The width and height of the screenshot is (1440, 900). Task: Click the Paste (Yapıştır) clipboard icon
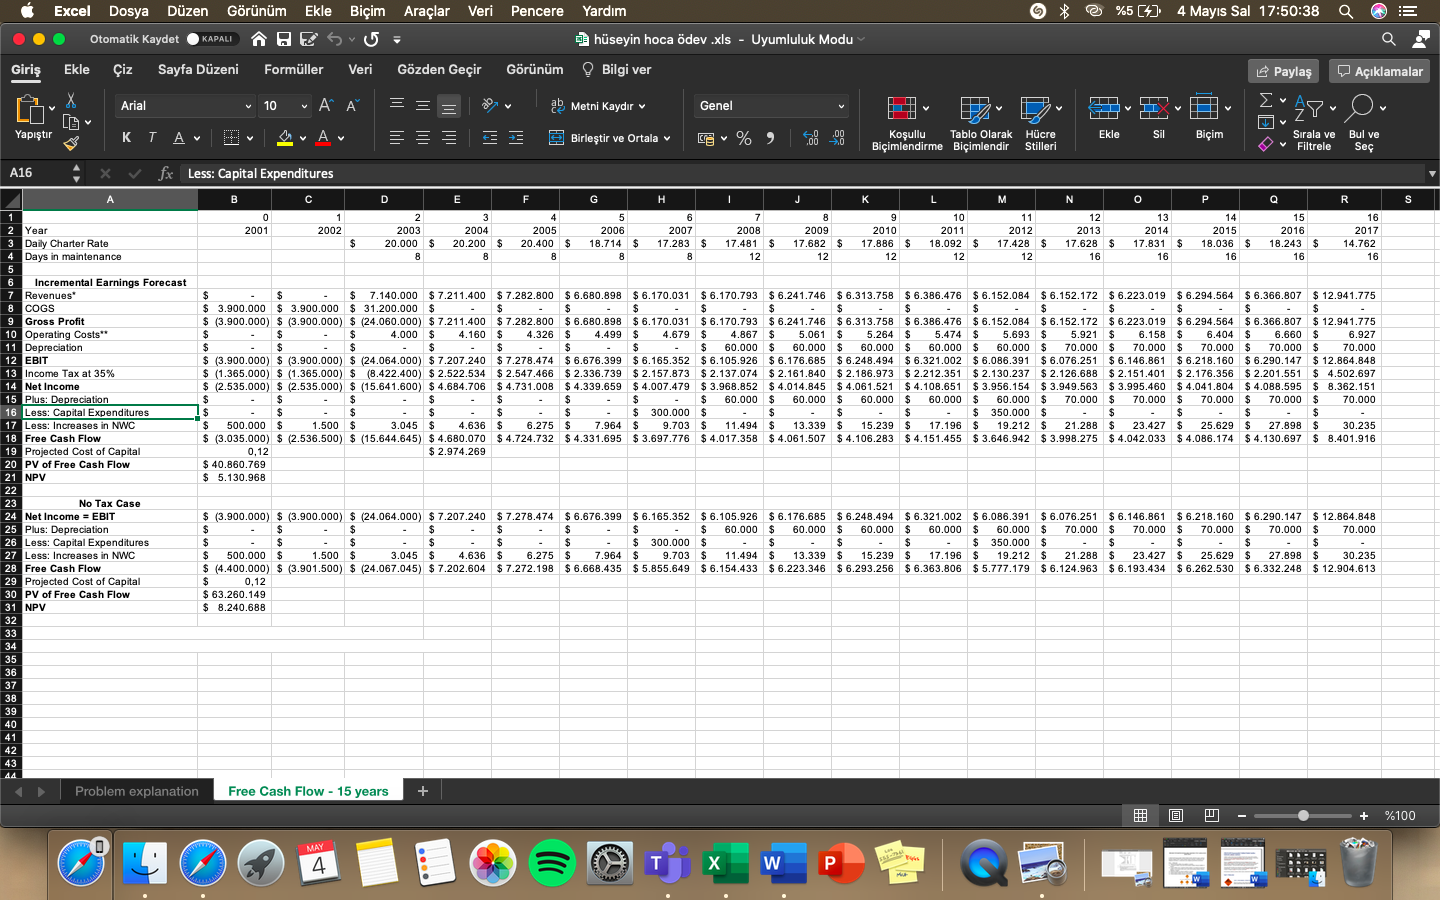tap(30, 109)
